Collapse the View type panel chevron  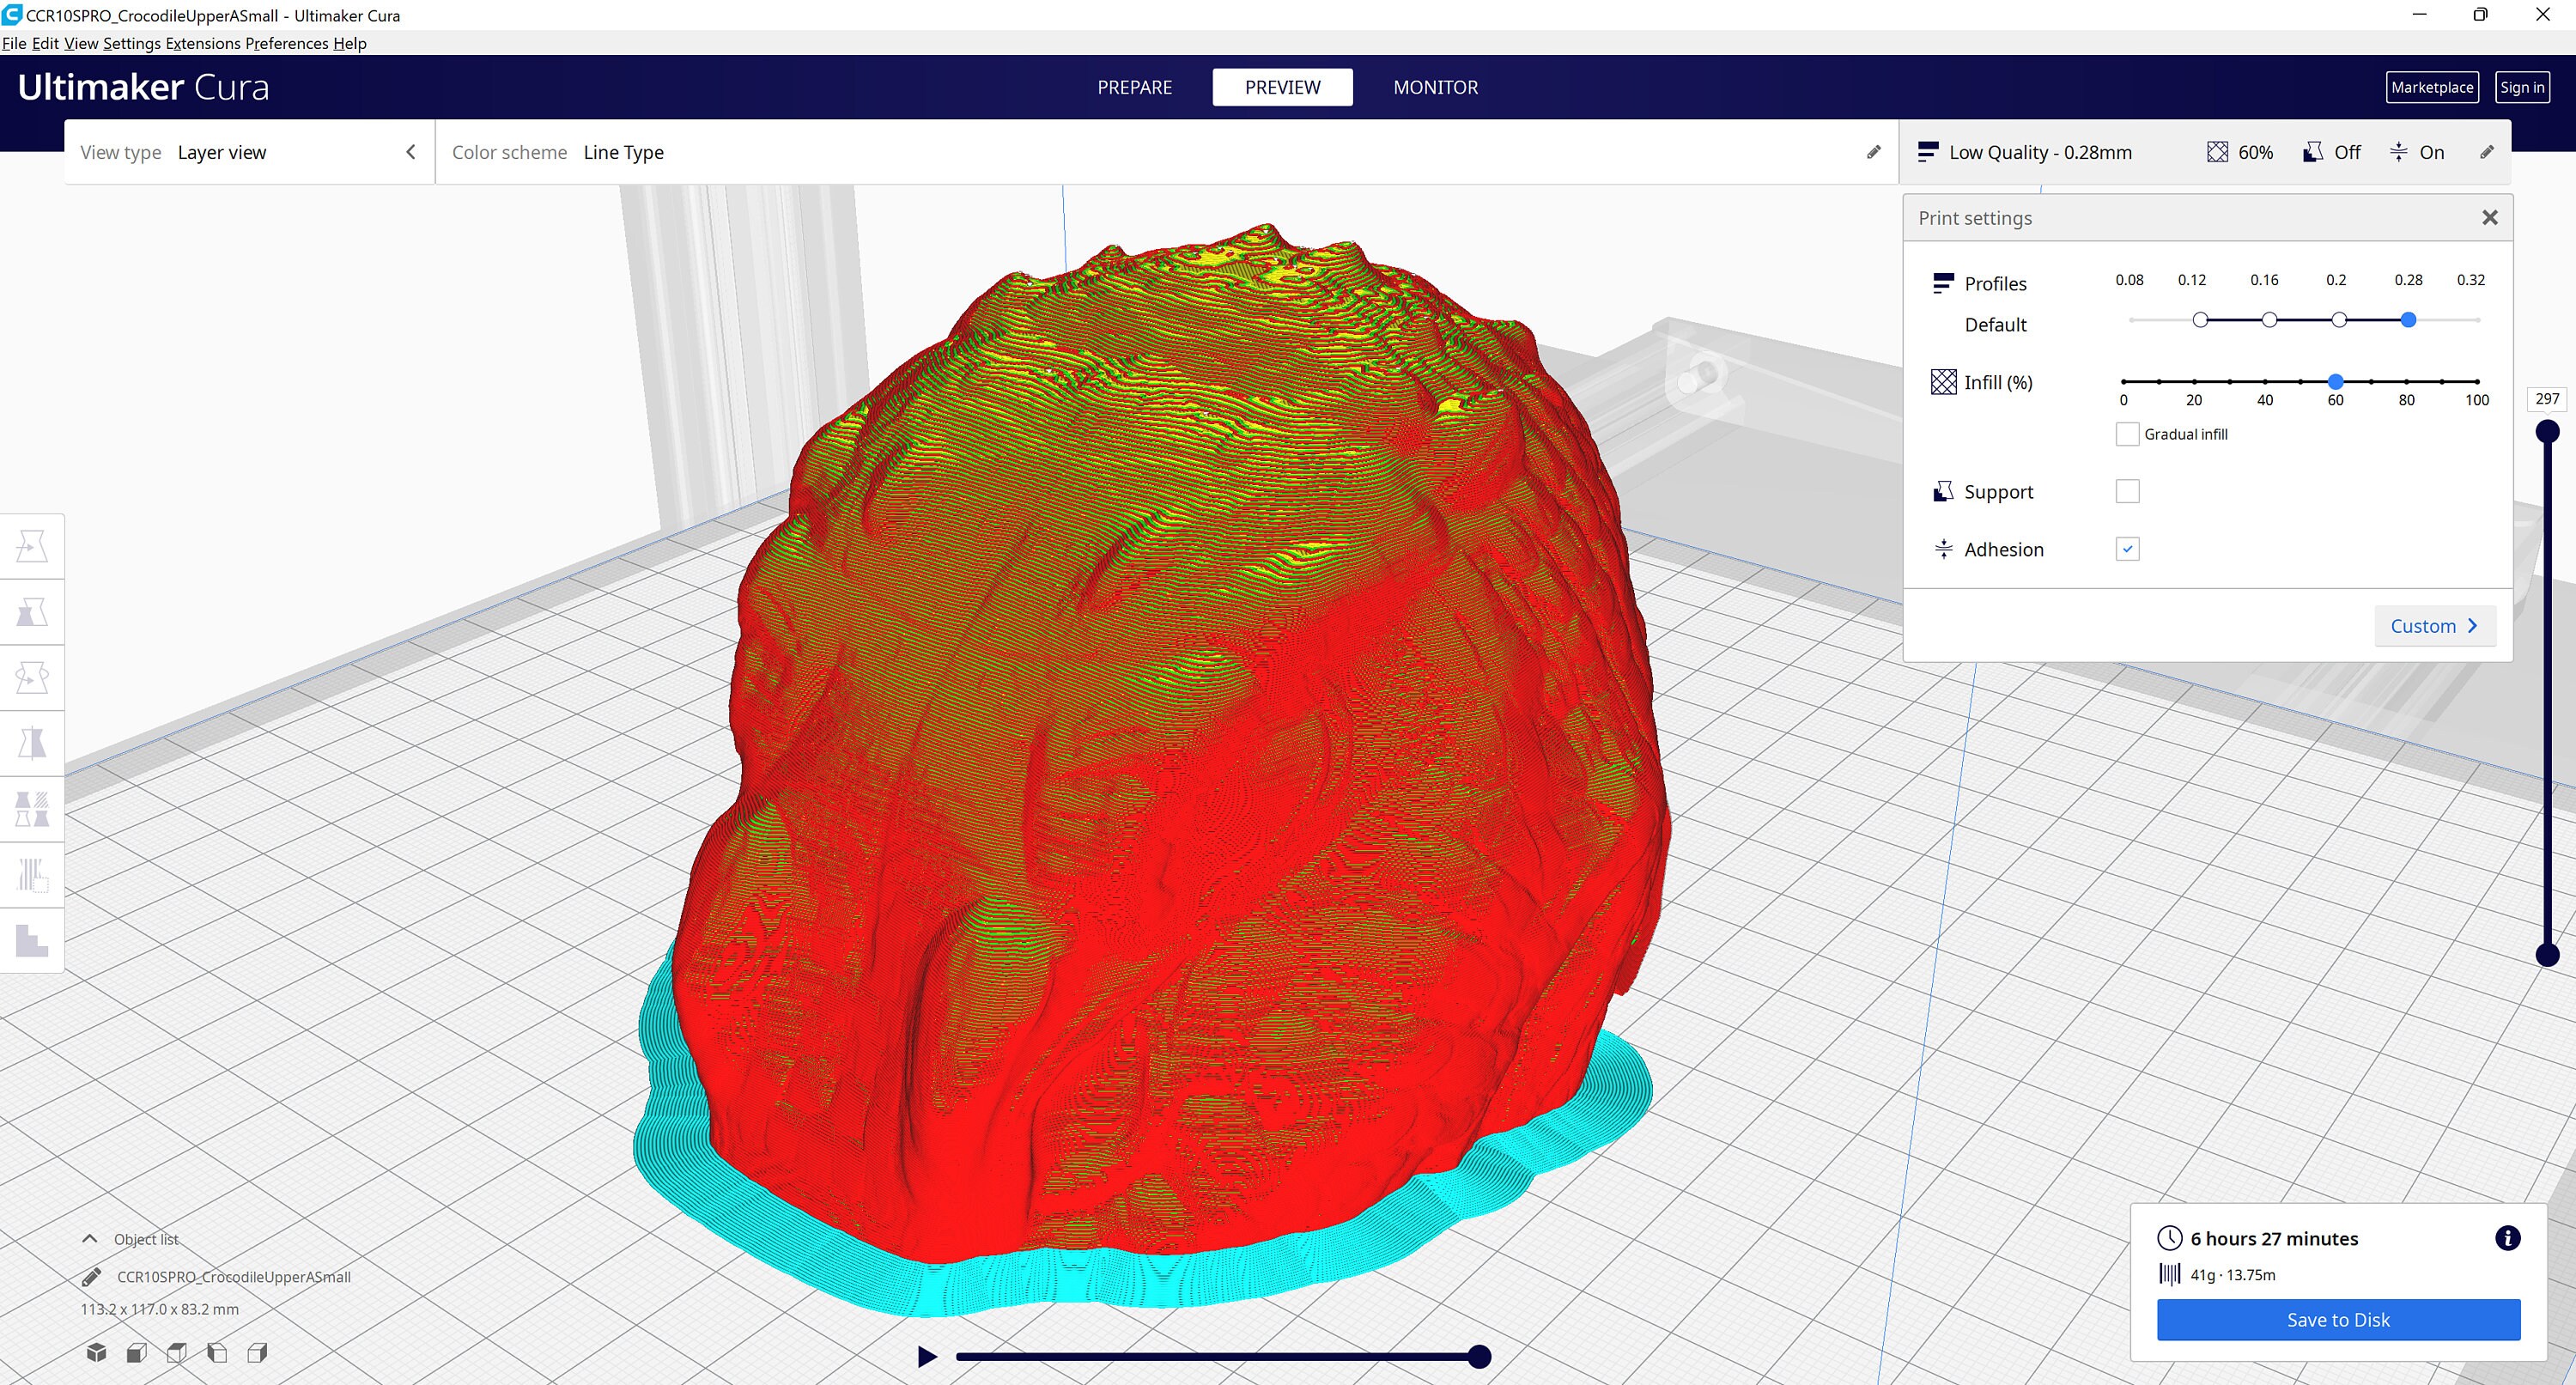410,152
